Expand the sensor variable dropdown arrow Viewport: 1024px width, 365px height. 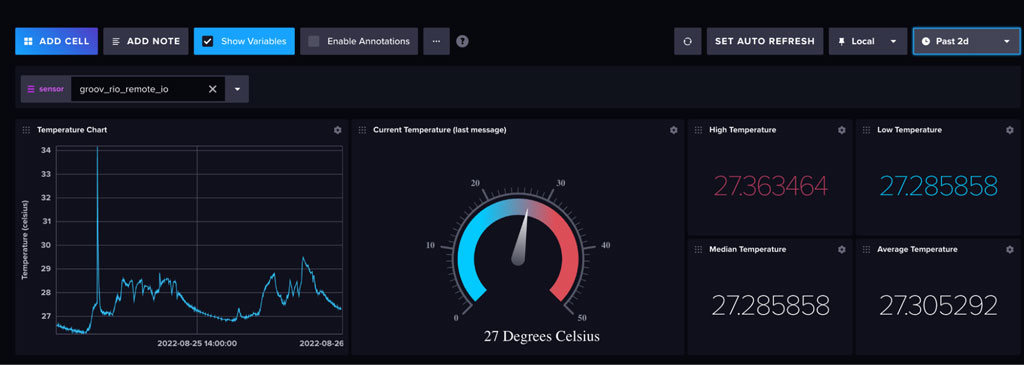click(x=237, y=89)
